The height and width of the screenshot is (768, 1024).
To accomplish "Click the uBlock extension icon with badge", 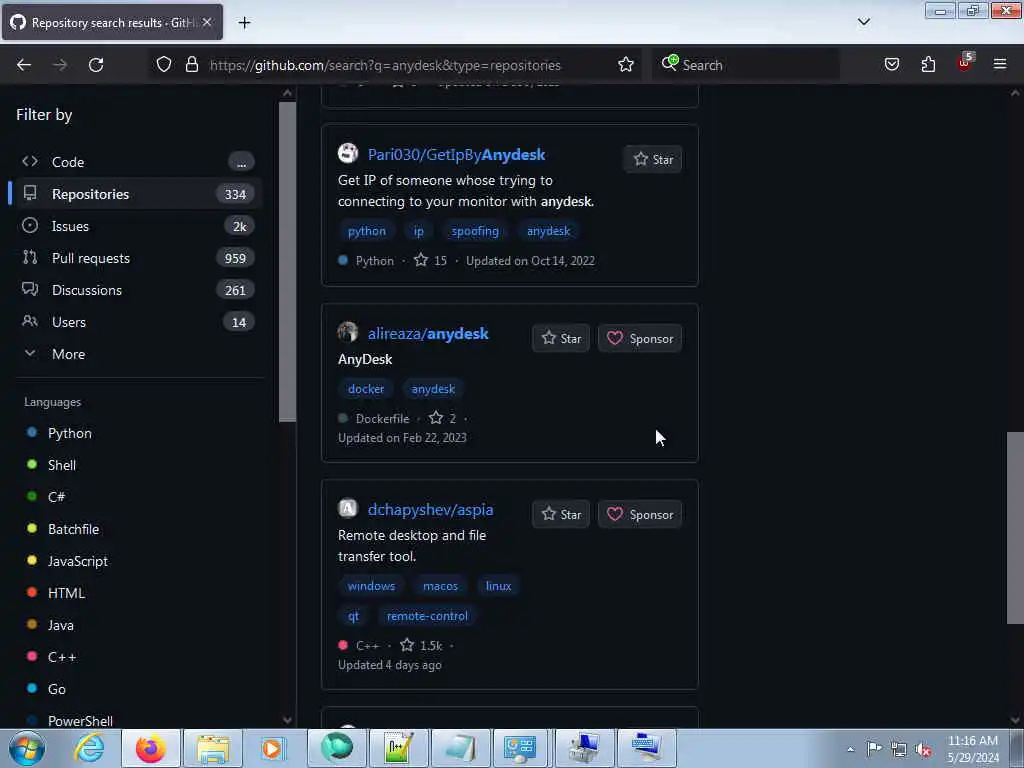I will point(965,63).
